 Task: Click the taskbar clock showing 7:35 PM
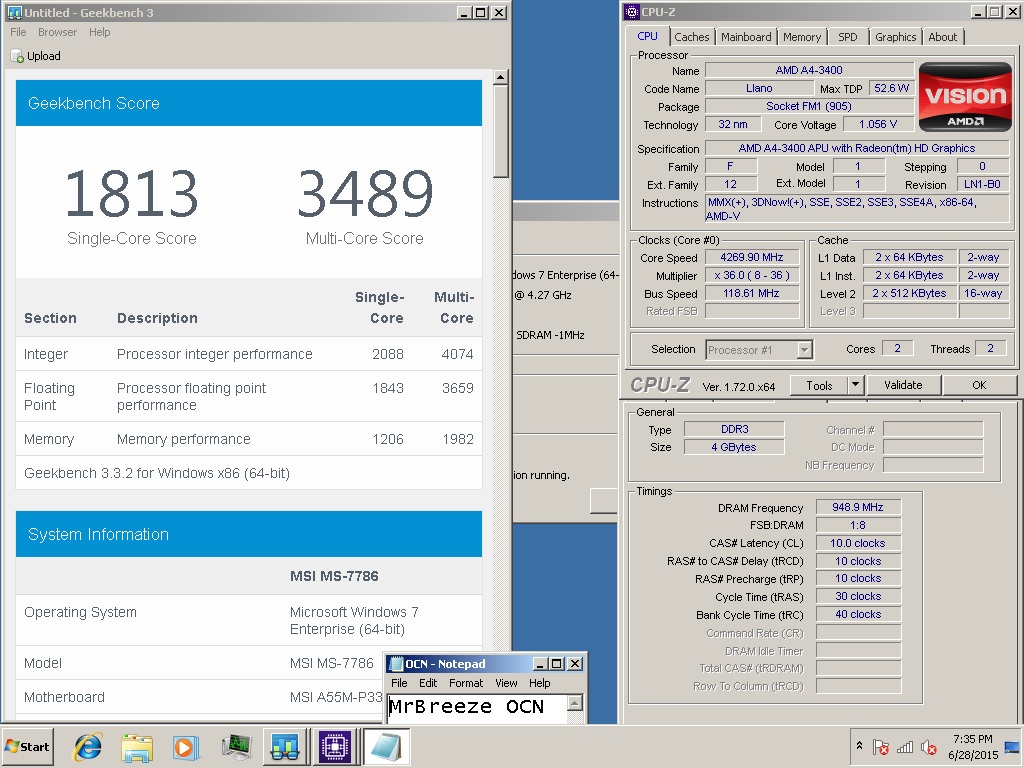coord(972,746)
